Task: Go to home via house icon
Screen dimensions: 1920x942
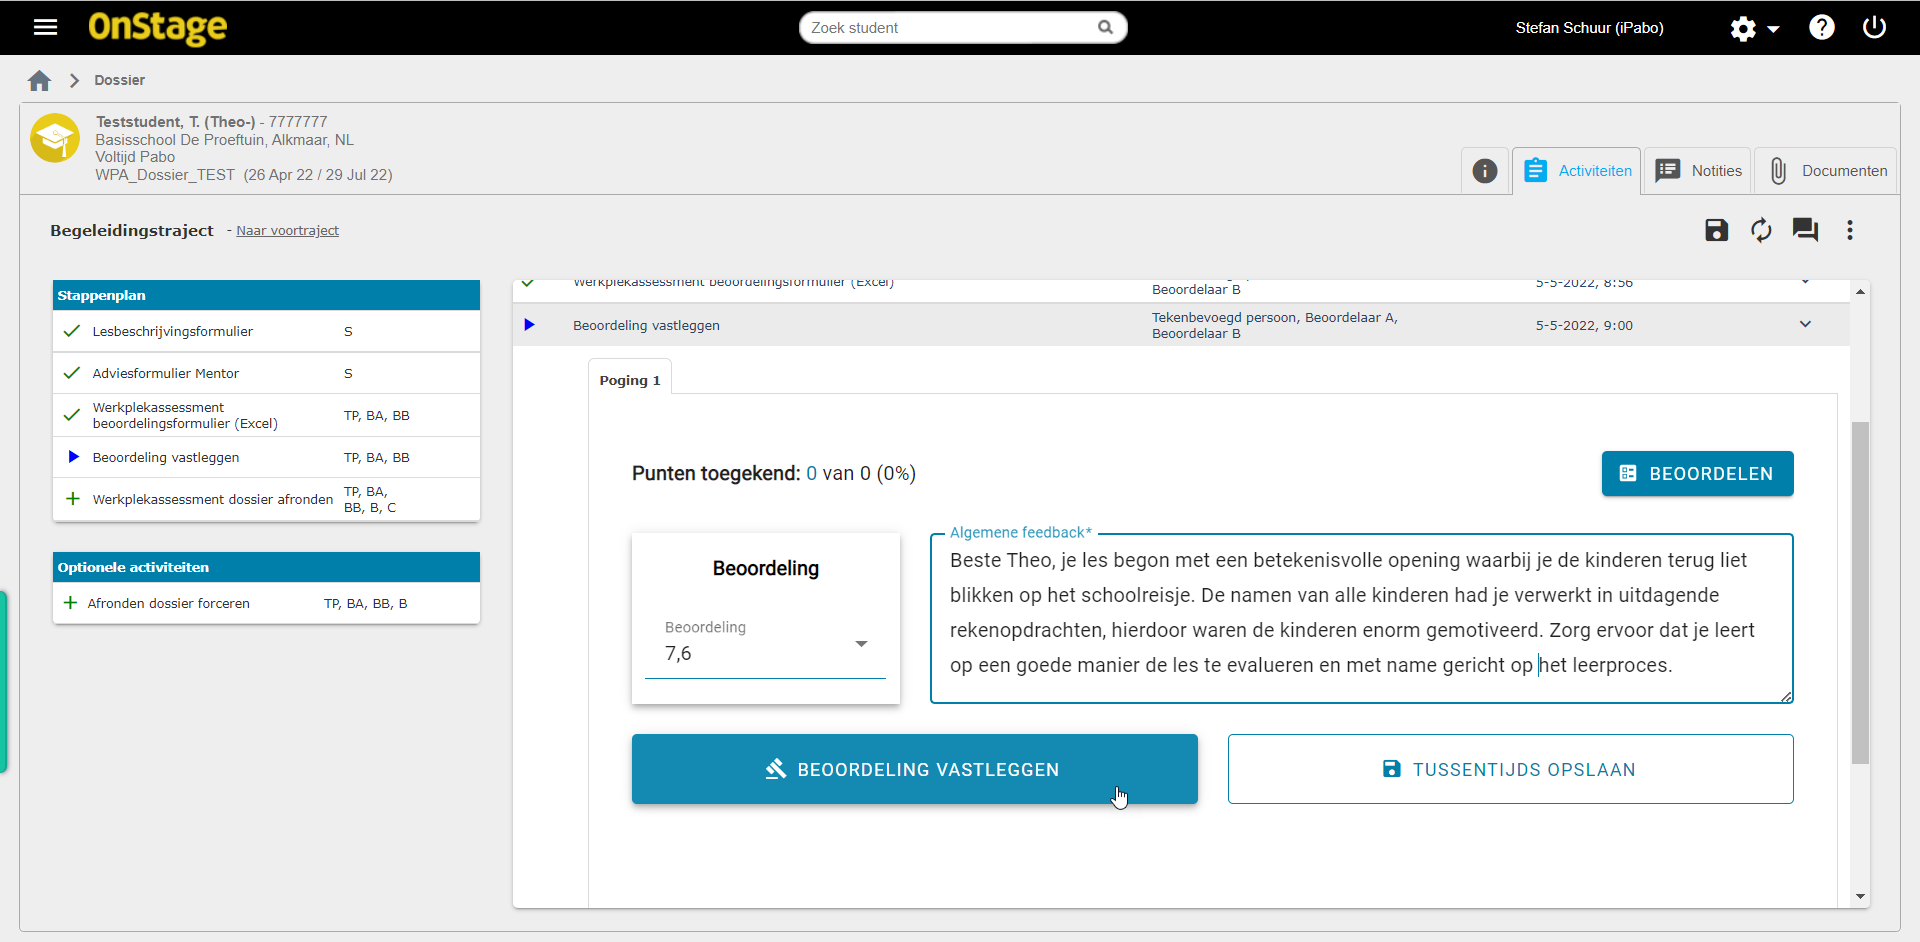Action: 40,80
